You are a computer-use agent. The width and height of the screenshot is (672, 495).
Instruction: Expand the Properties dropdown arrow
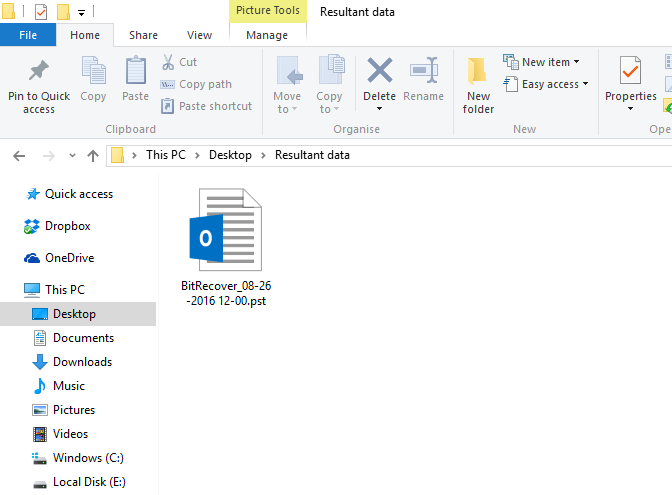630,109
